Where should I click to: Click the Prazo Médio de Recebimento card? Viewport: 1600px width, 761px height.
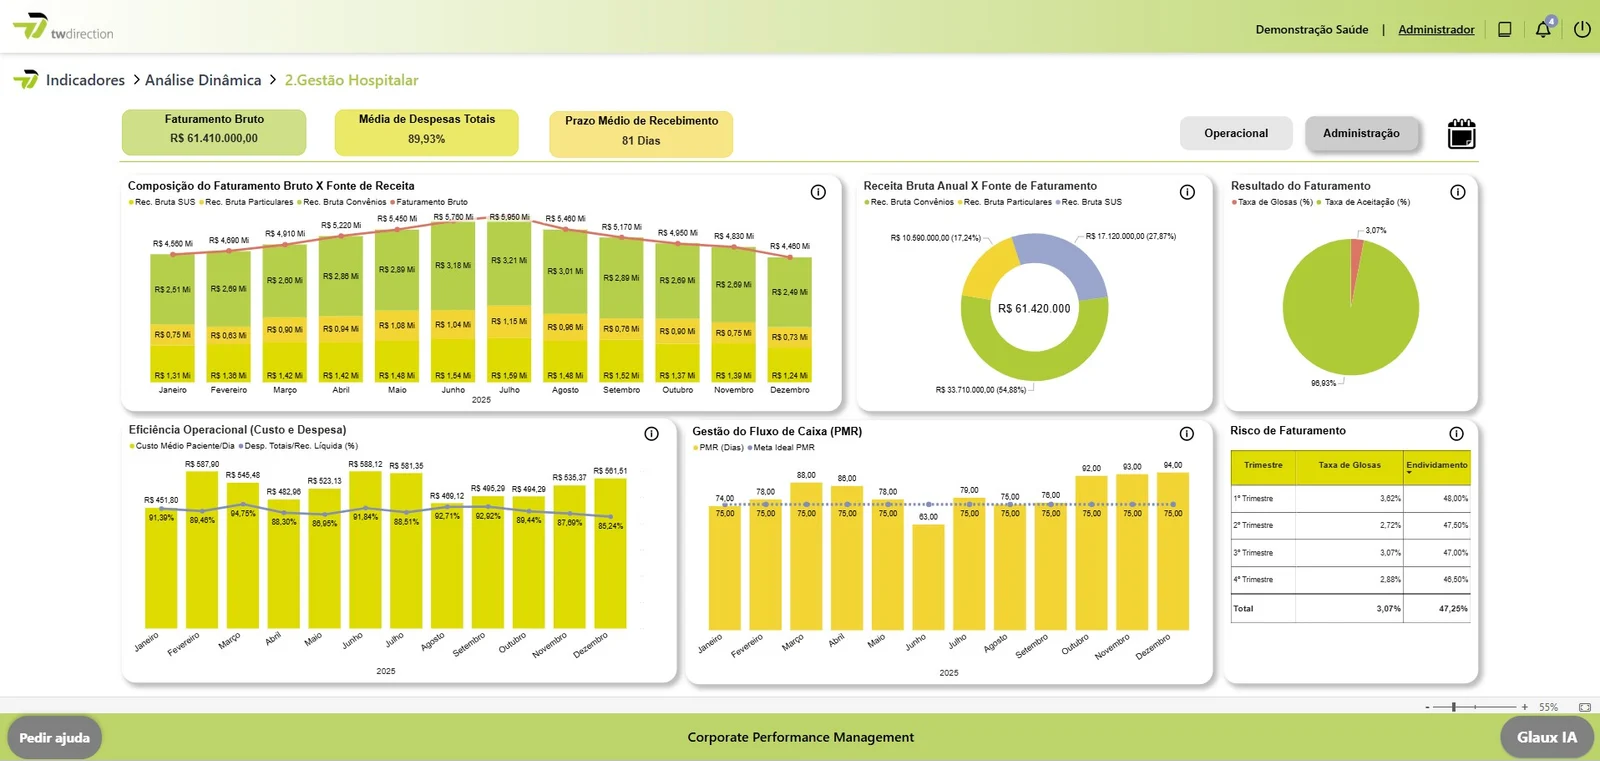[641, 134]
